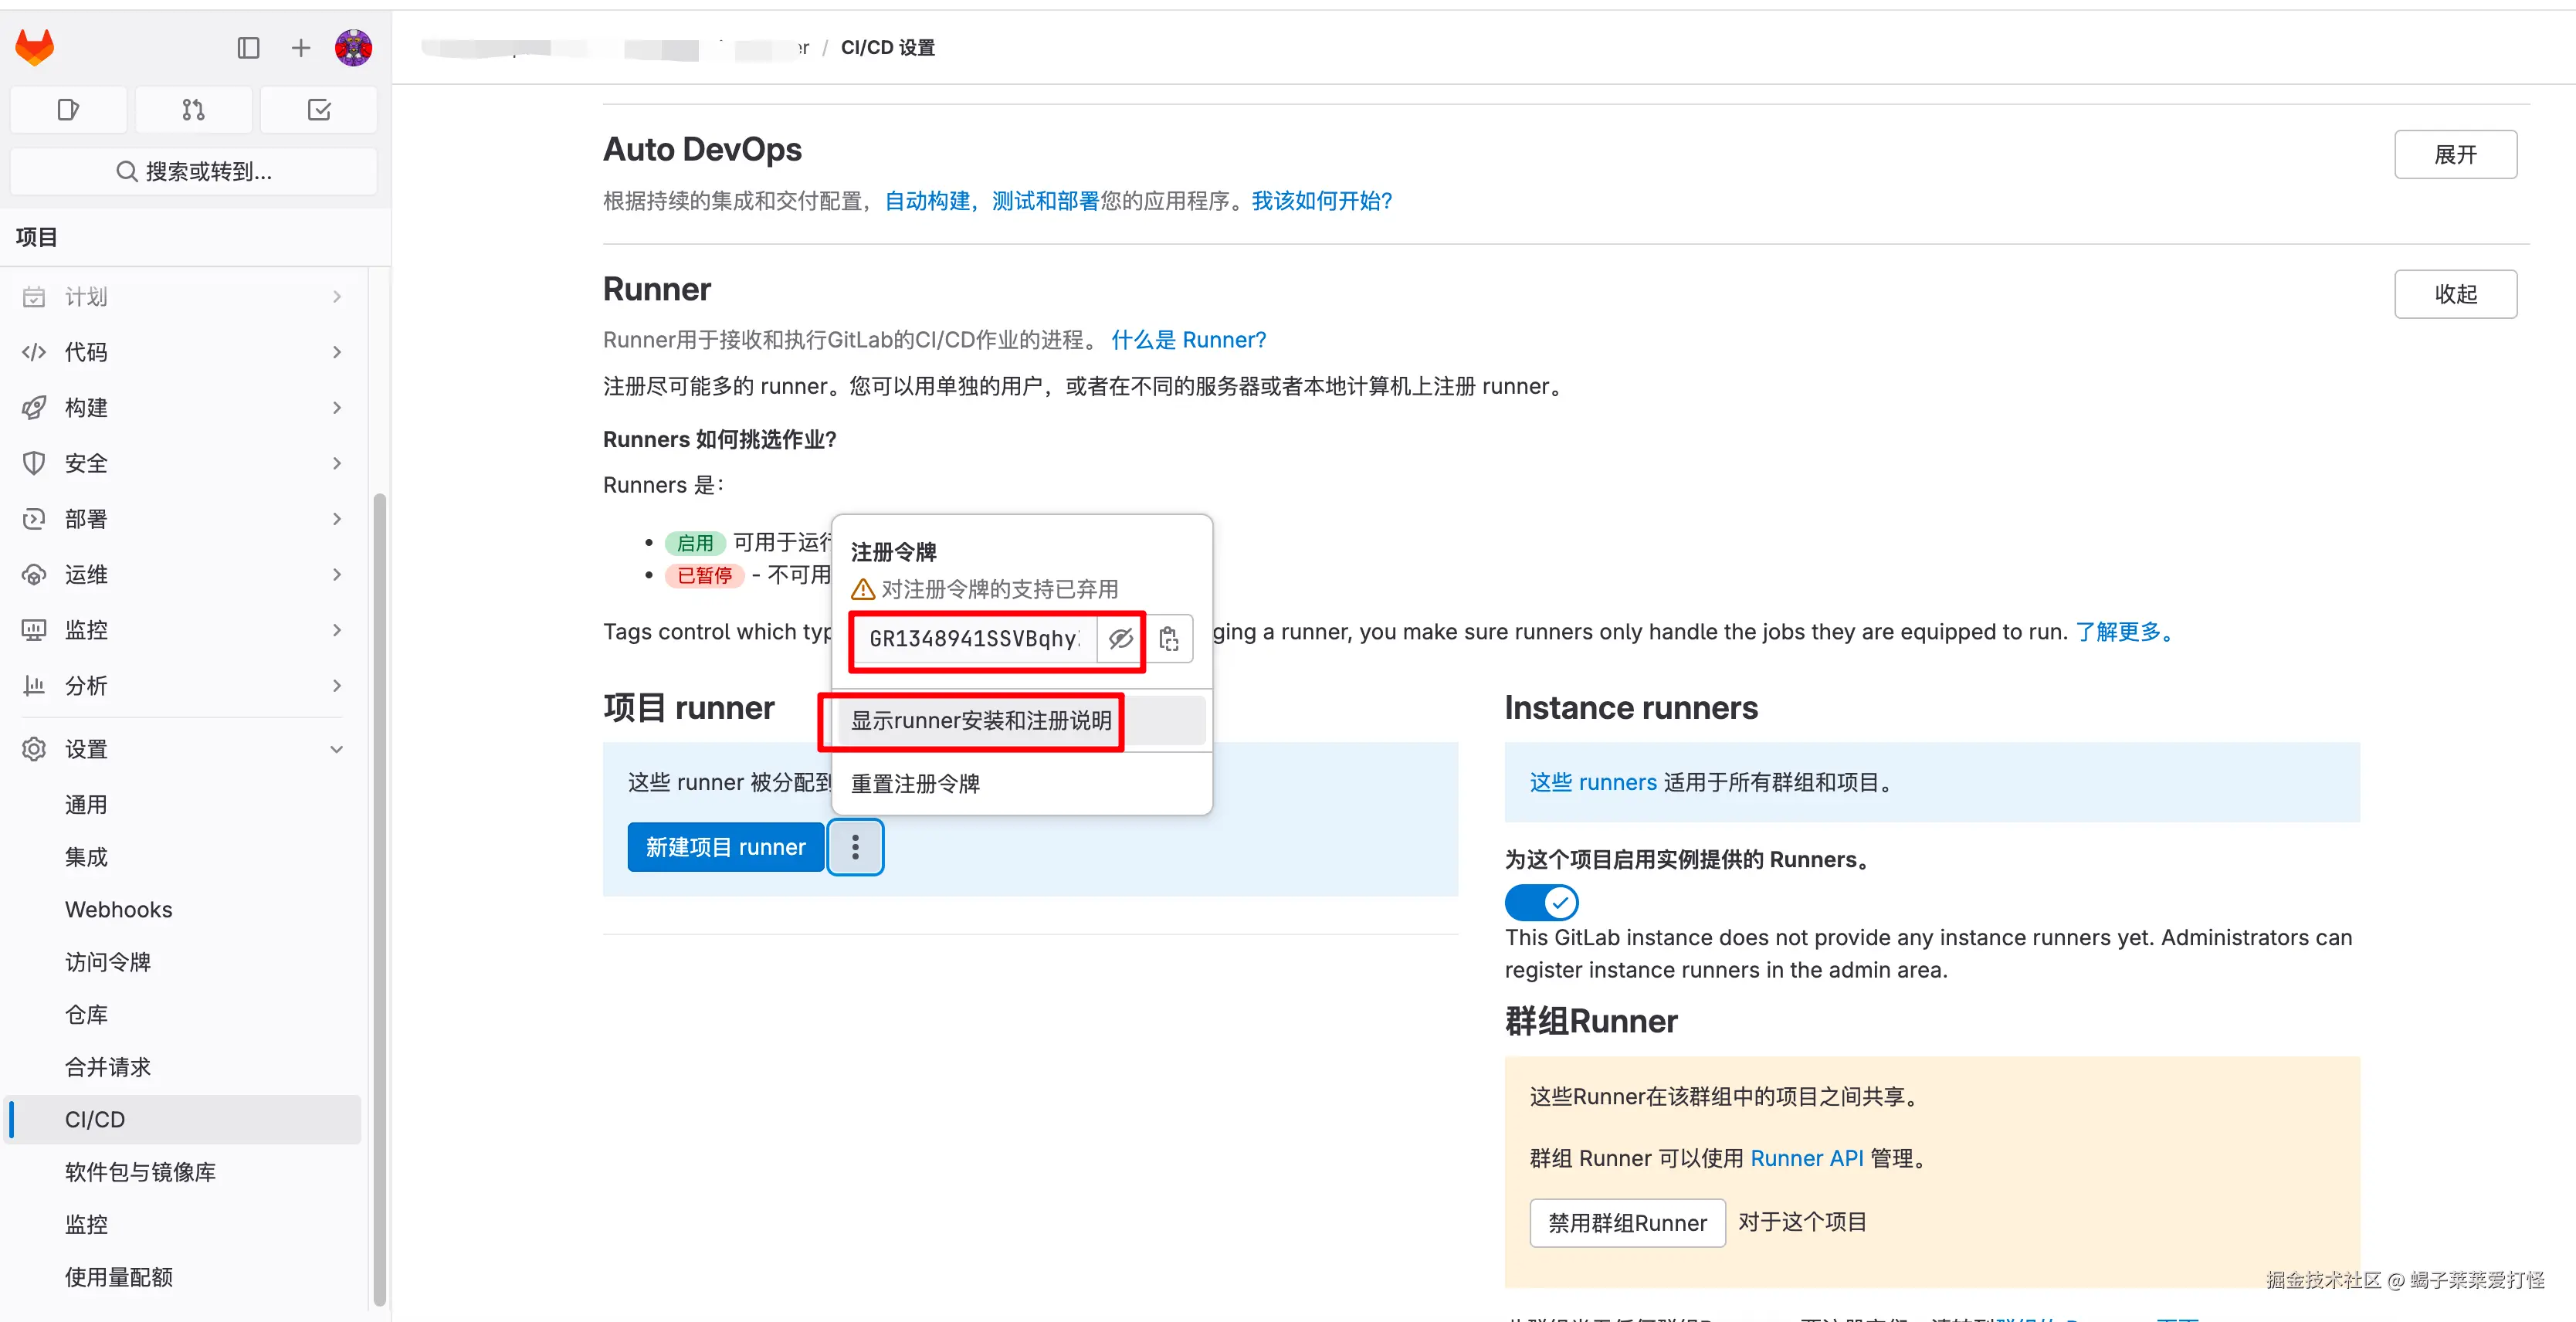This screenshot has width=2576, height=1322.
Task: Click the 新建项目 runner button
Action: [725, 847]
